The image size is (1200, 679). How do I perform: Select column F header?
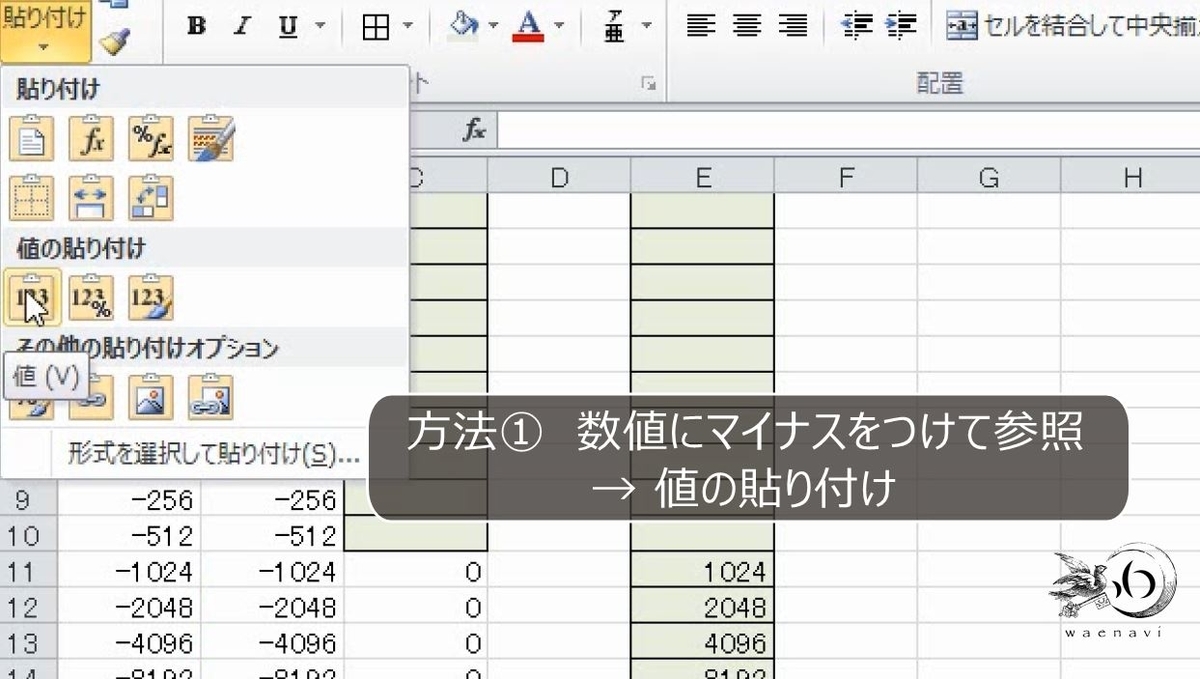(x=846, y=178)
